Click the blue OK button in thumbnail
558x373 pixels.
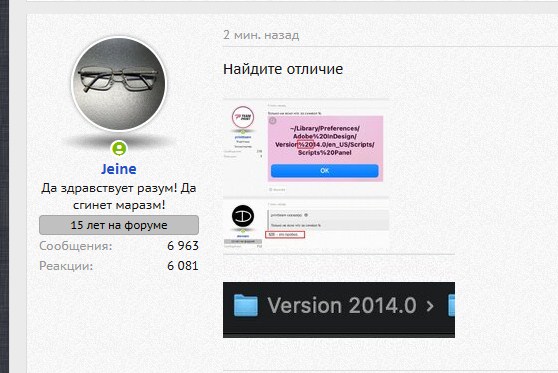(325, 171)
